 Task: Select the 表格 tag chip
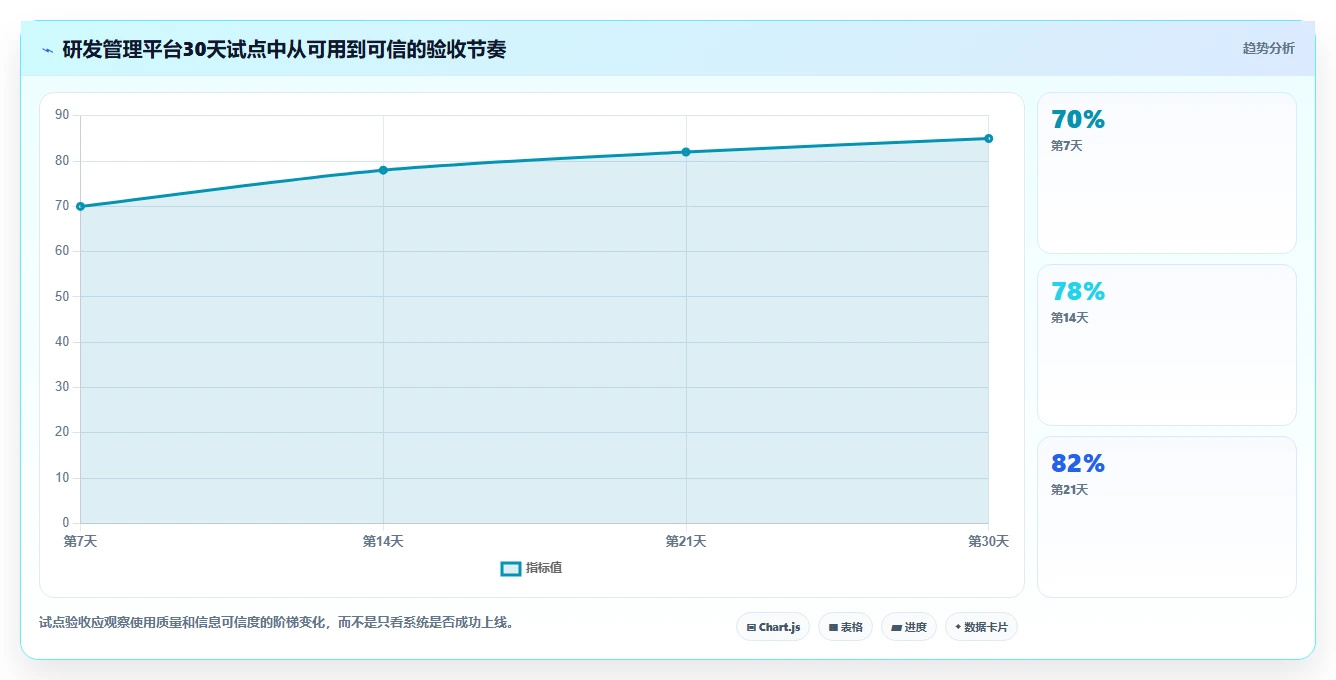(x=845, y=627)
